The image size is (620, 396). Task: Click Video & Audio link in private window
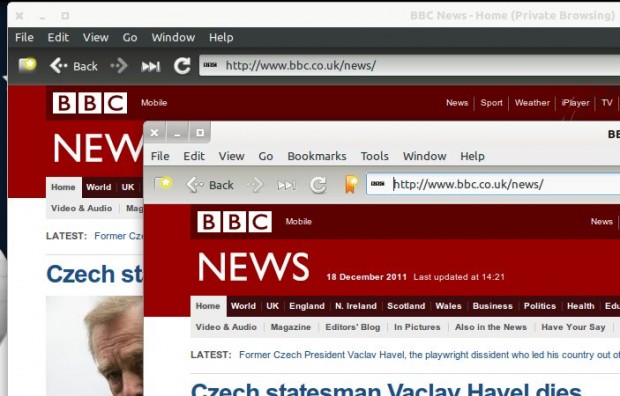tap(81, 208)
